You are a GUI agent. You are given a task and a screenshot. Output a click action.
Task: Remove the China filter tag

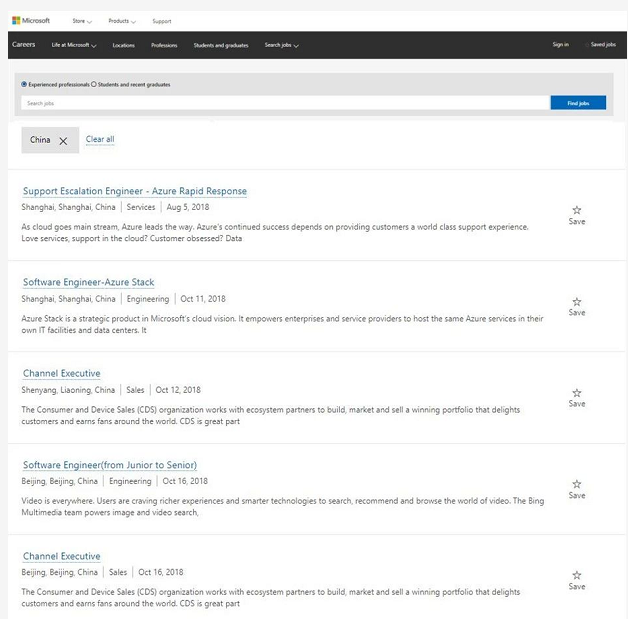tap(63, 141)
